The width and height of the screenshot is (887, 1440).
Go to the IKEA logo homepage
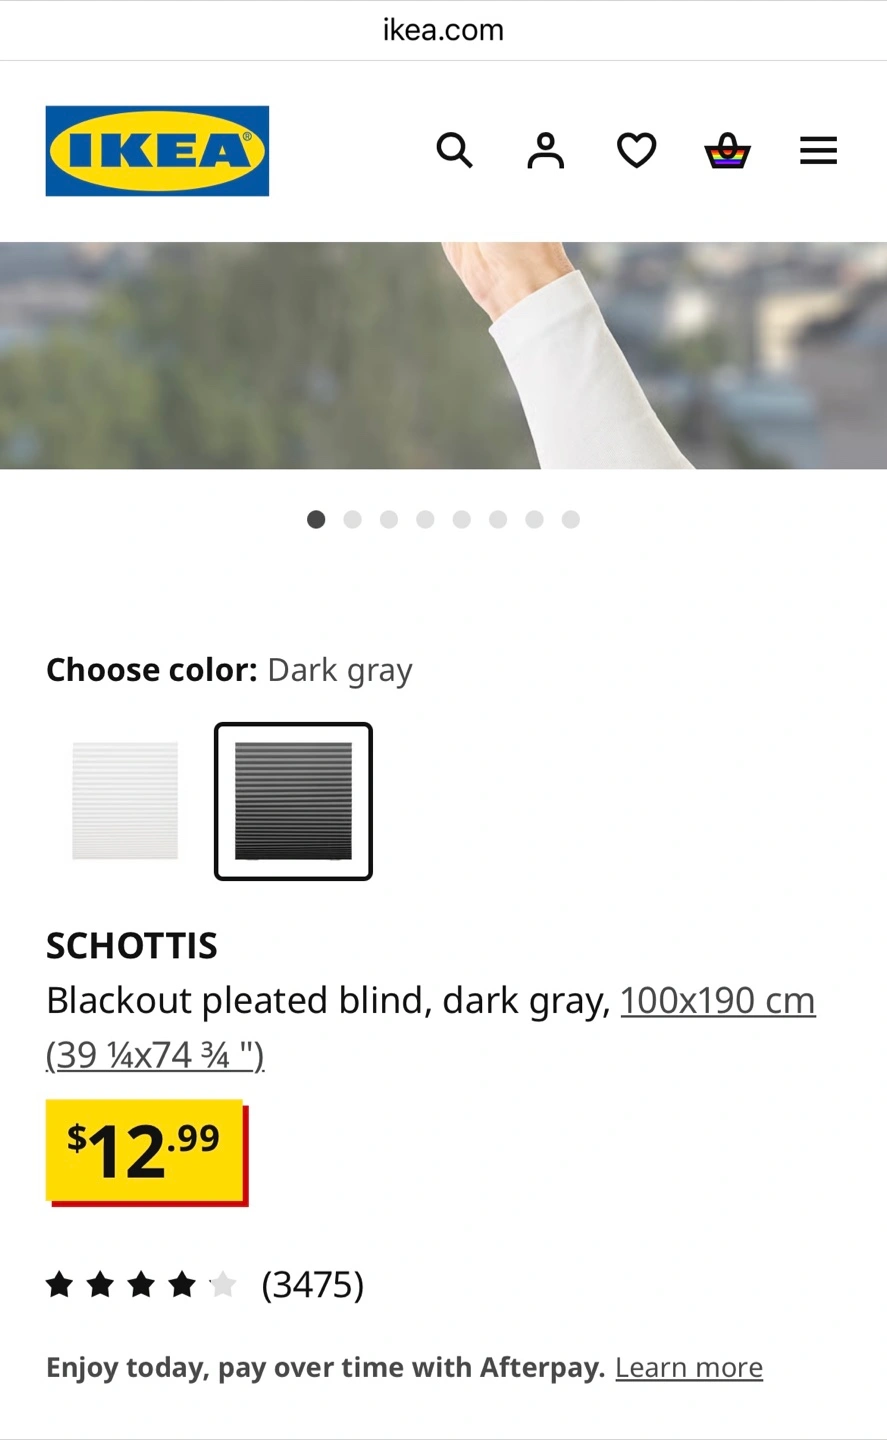point(157,151)
